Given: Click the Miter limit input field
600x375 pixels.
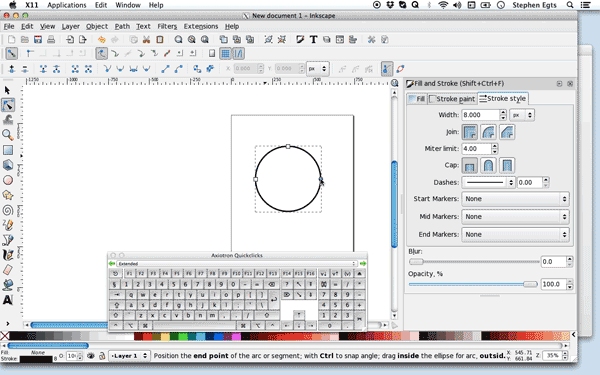Looking at the screenshot, I should pos(476,149).
